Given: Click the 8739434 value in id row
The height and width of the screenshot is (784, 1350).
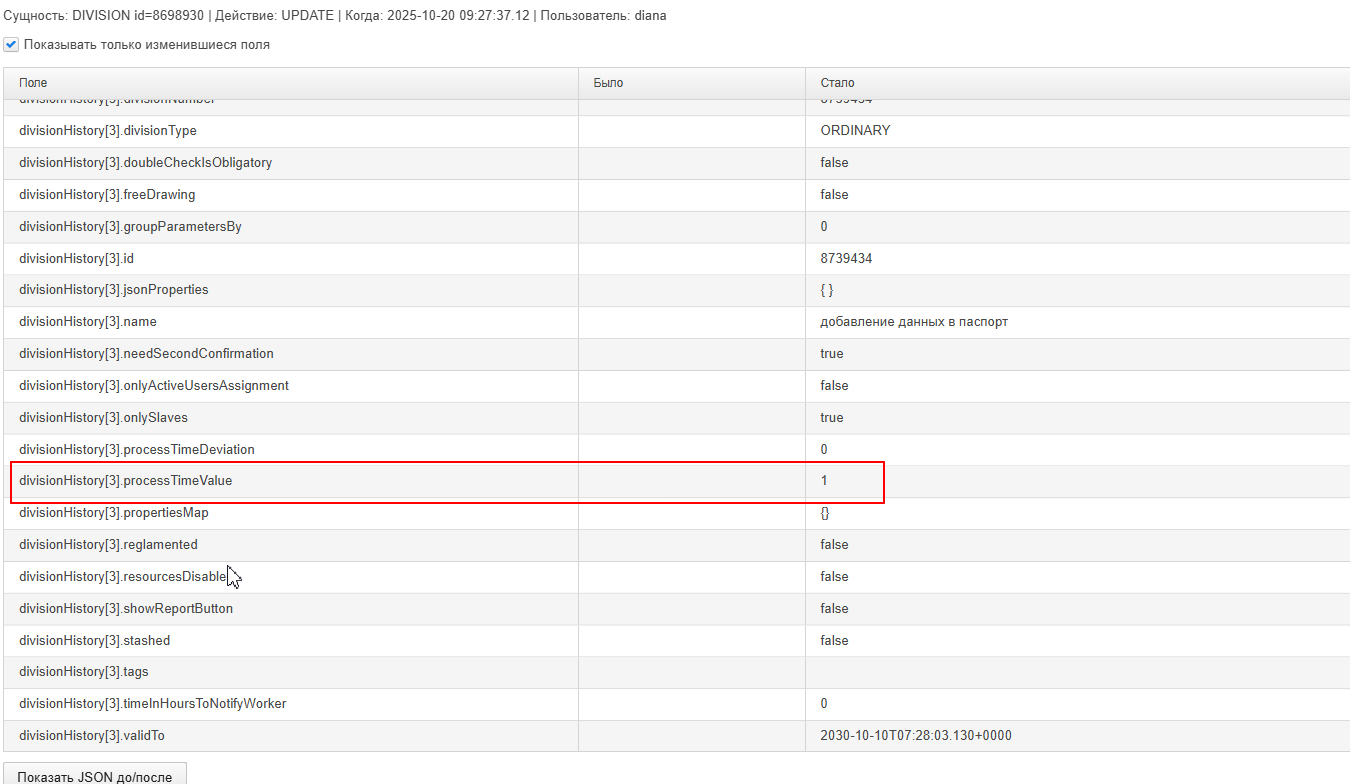Looking at the screenshot, I should point(846,258).
